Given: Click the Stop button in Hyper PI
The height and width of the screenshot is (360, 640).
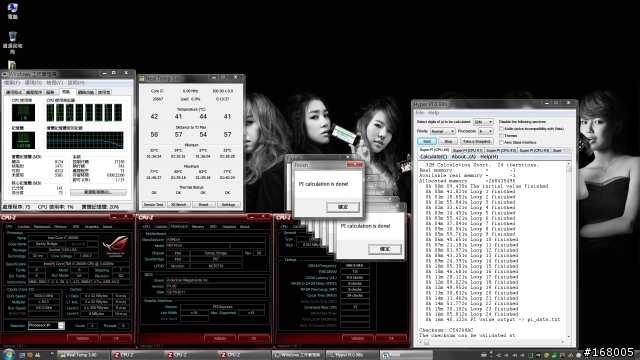Looking at the screenshot, I should coord(448,141).
